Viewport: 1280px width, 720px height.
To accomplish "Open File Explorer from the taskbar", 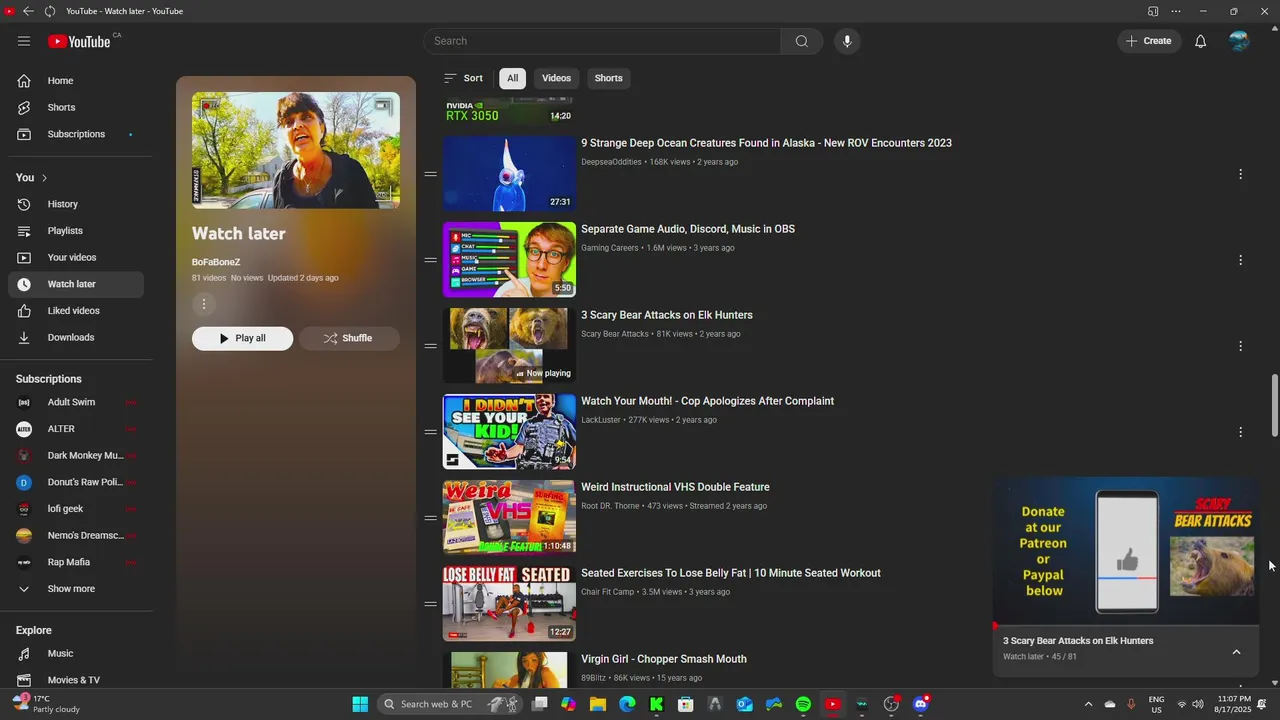I will [x=598, y=704].
